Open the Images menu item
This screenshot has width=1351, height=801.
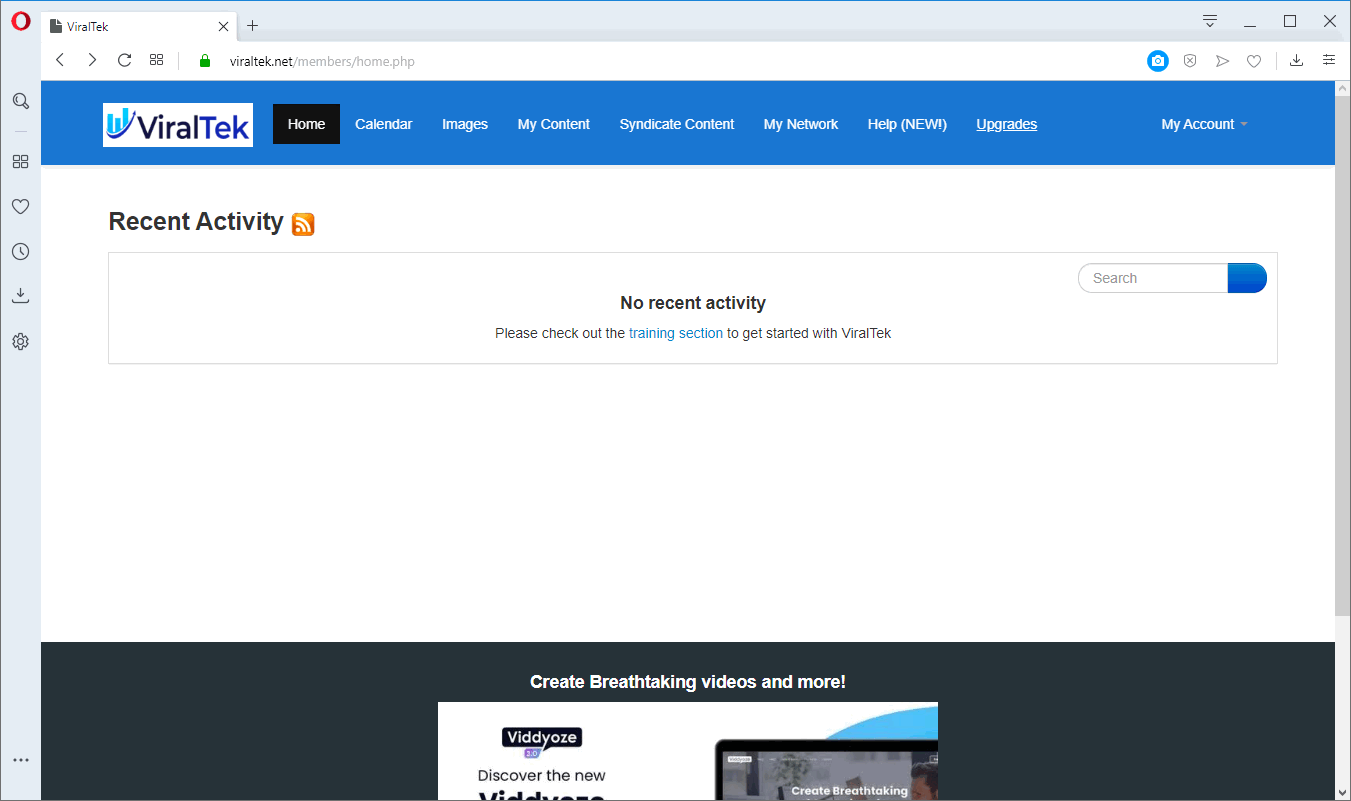pos(465,124)
